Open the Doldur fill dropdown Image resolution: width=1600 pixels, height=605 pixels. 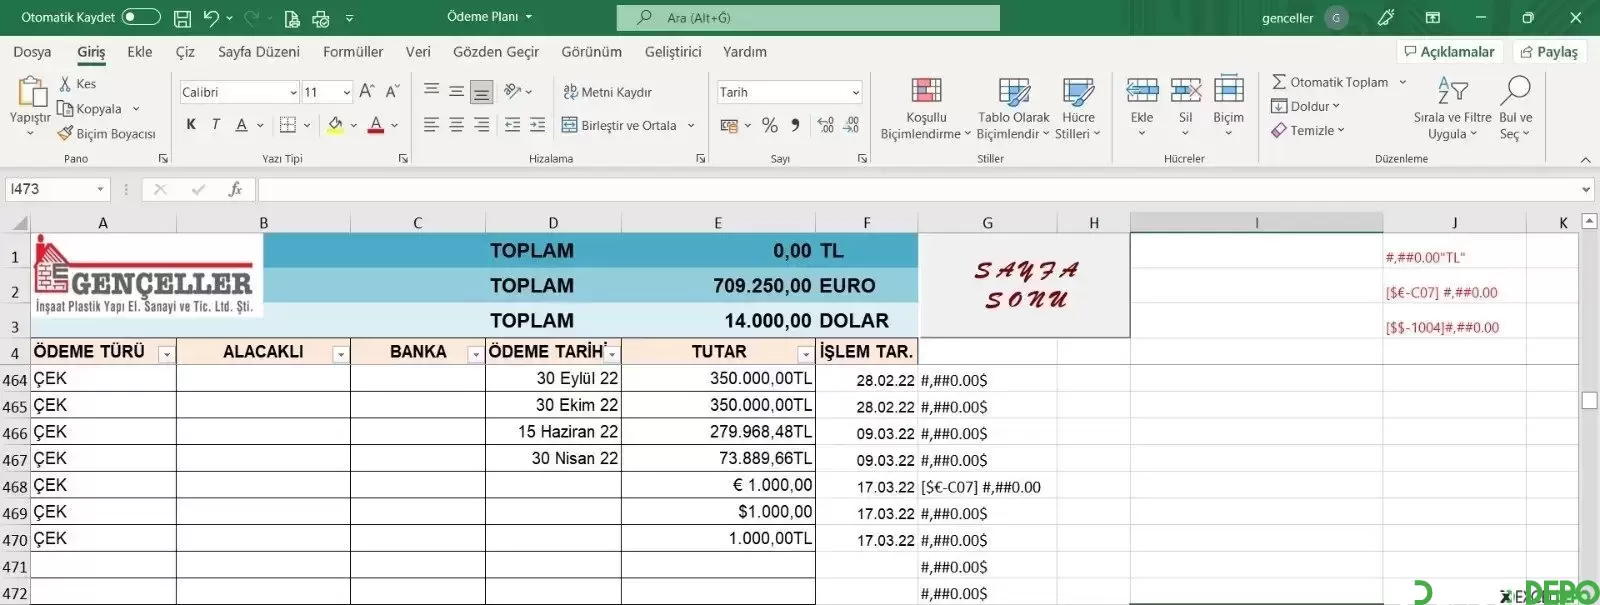click(x=1305, y=106)
